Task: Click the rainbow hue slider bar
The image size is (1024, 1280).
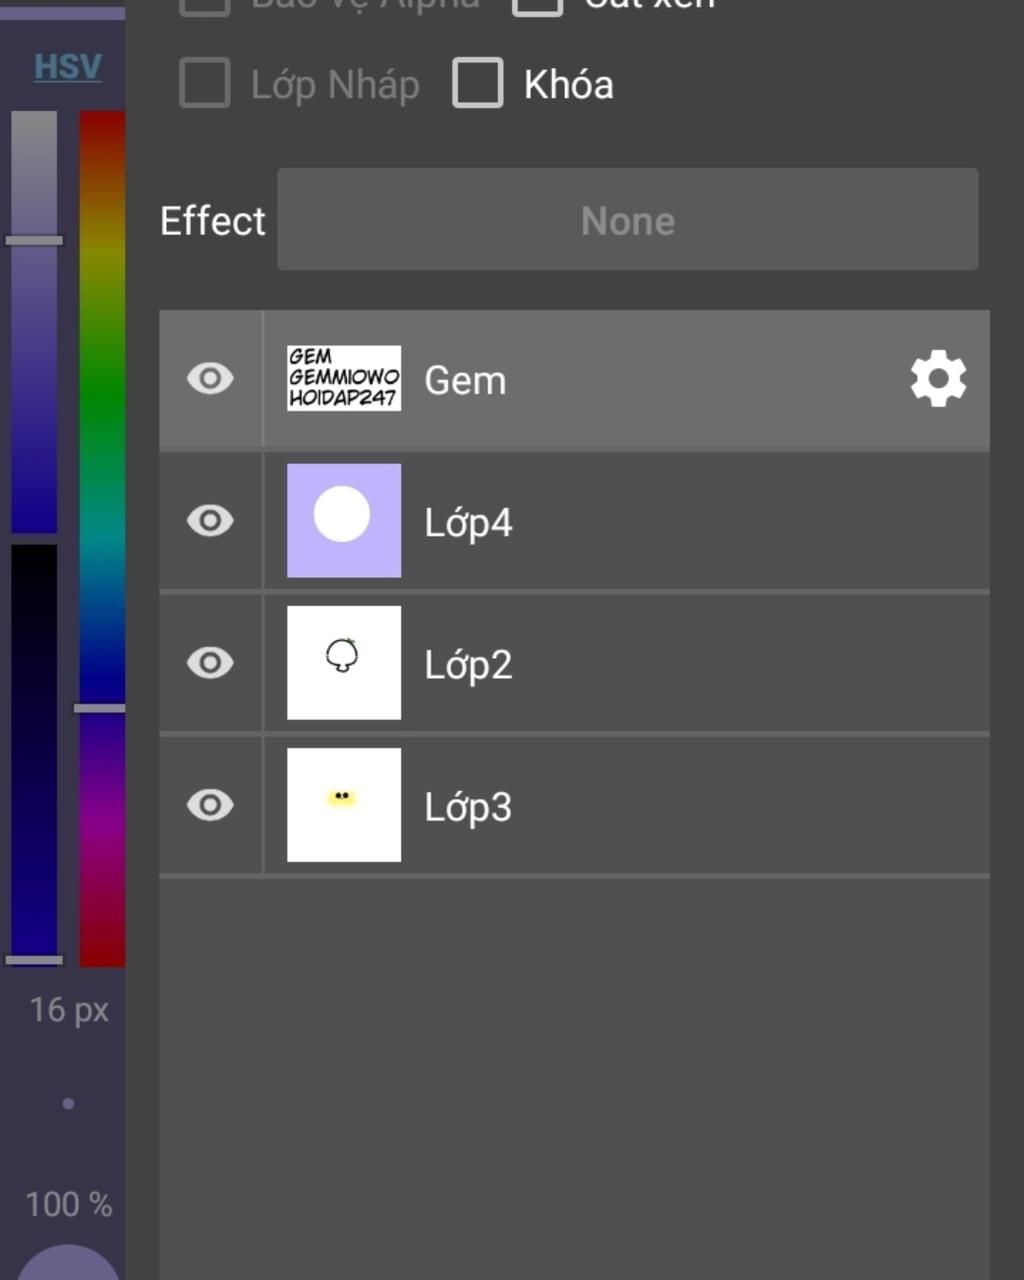Action: [x=102, y=539]
